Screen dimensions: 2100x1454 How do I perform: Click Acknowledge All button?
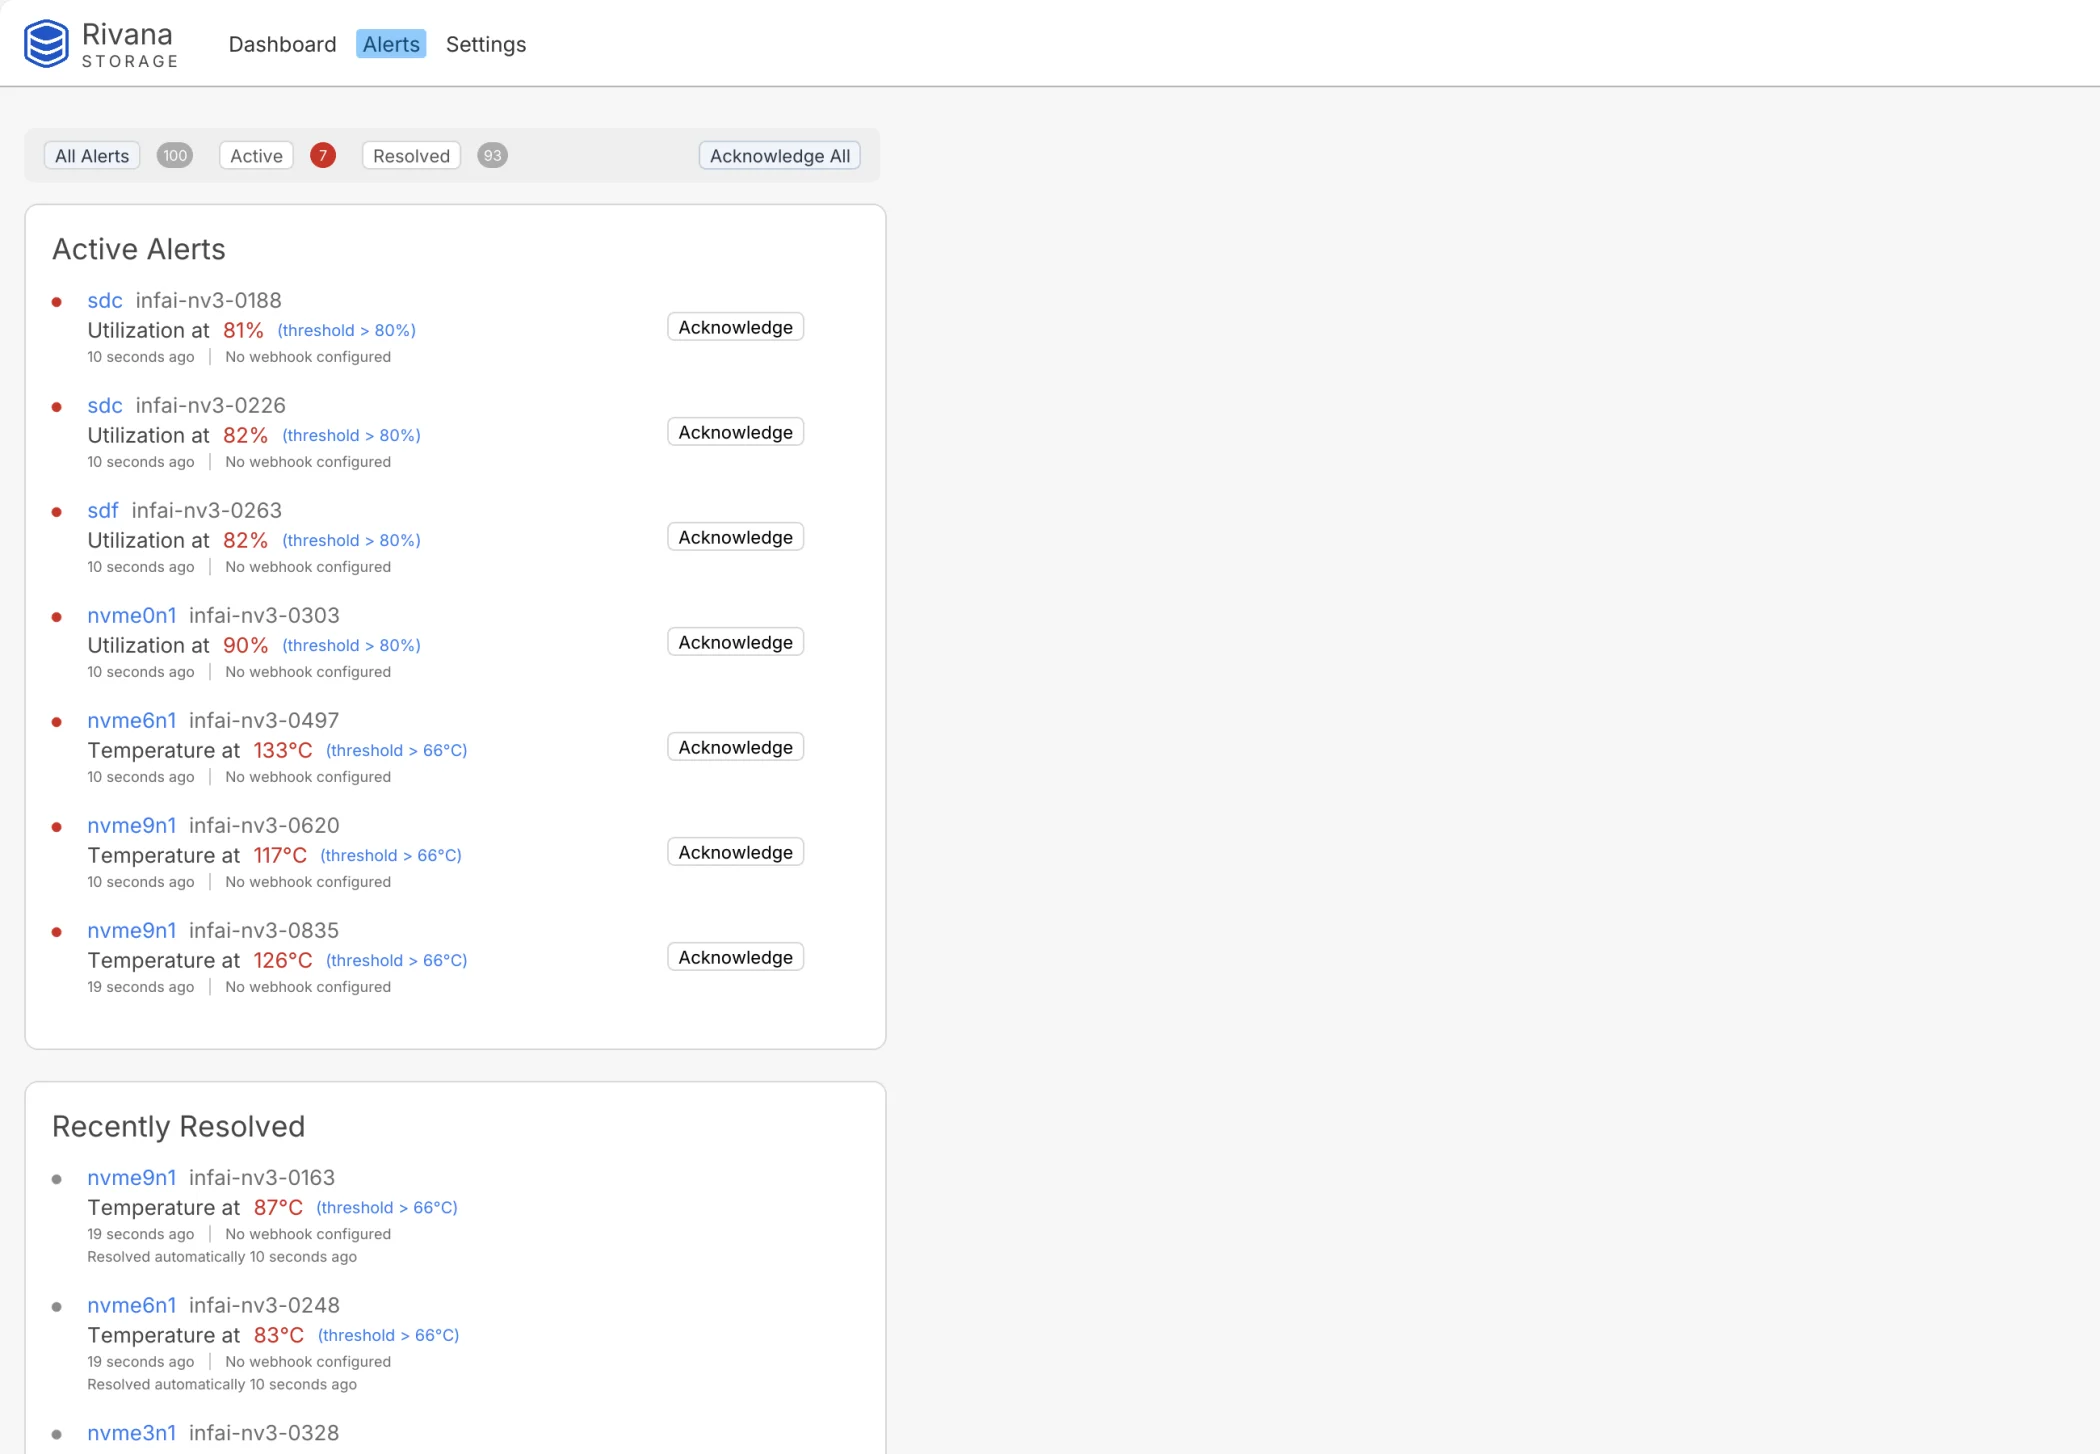click(x=780, y=156)
